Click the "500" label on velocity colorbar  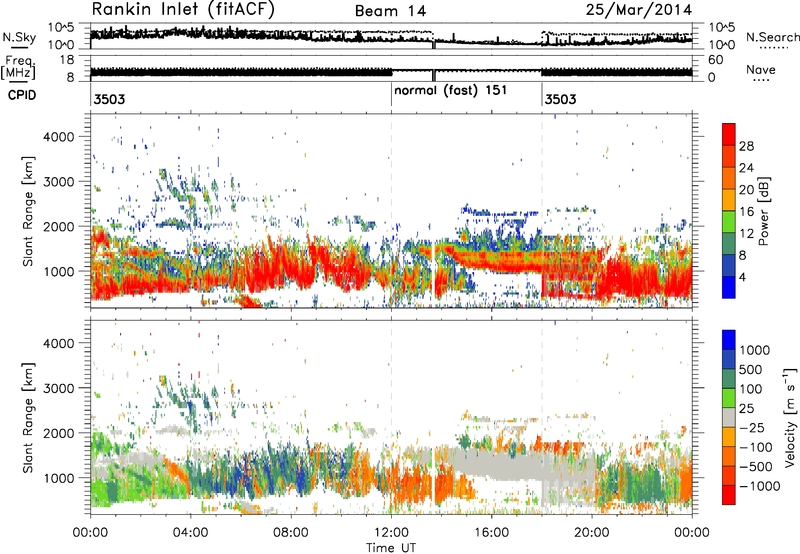tap(751, 369)
